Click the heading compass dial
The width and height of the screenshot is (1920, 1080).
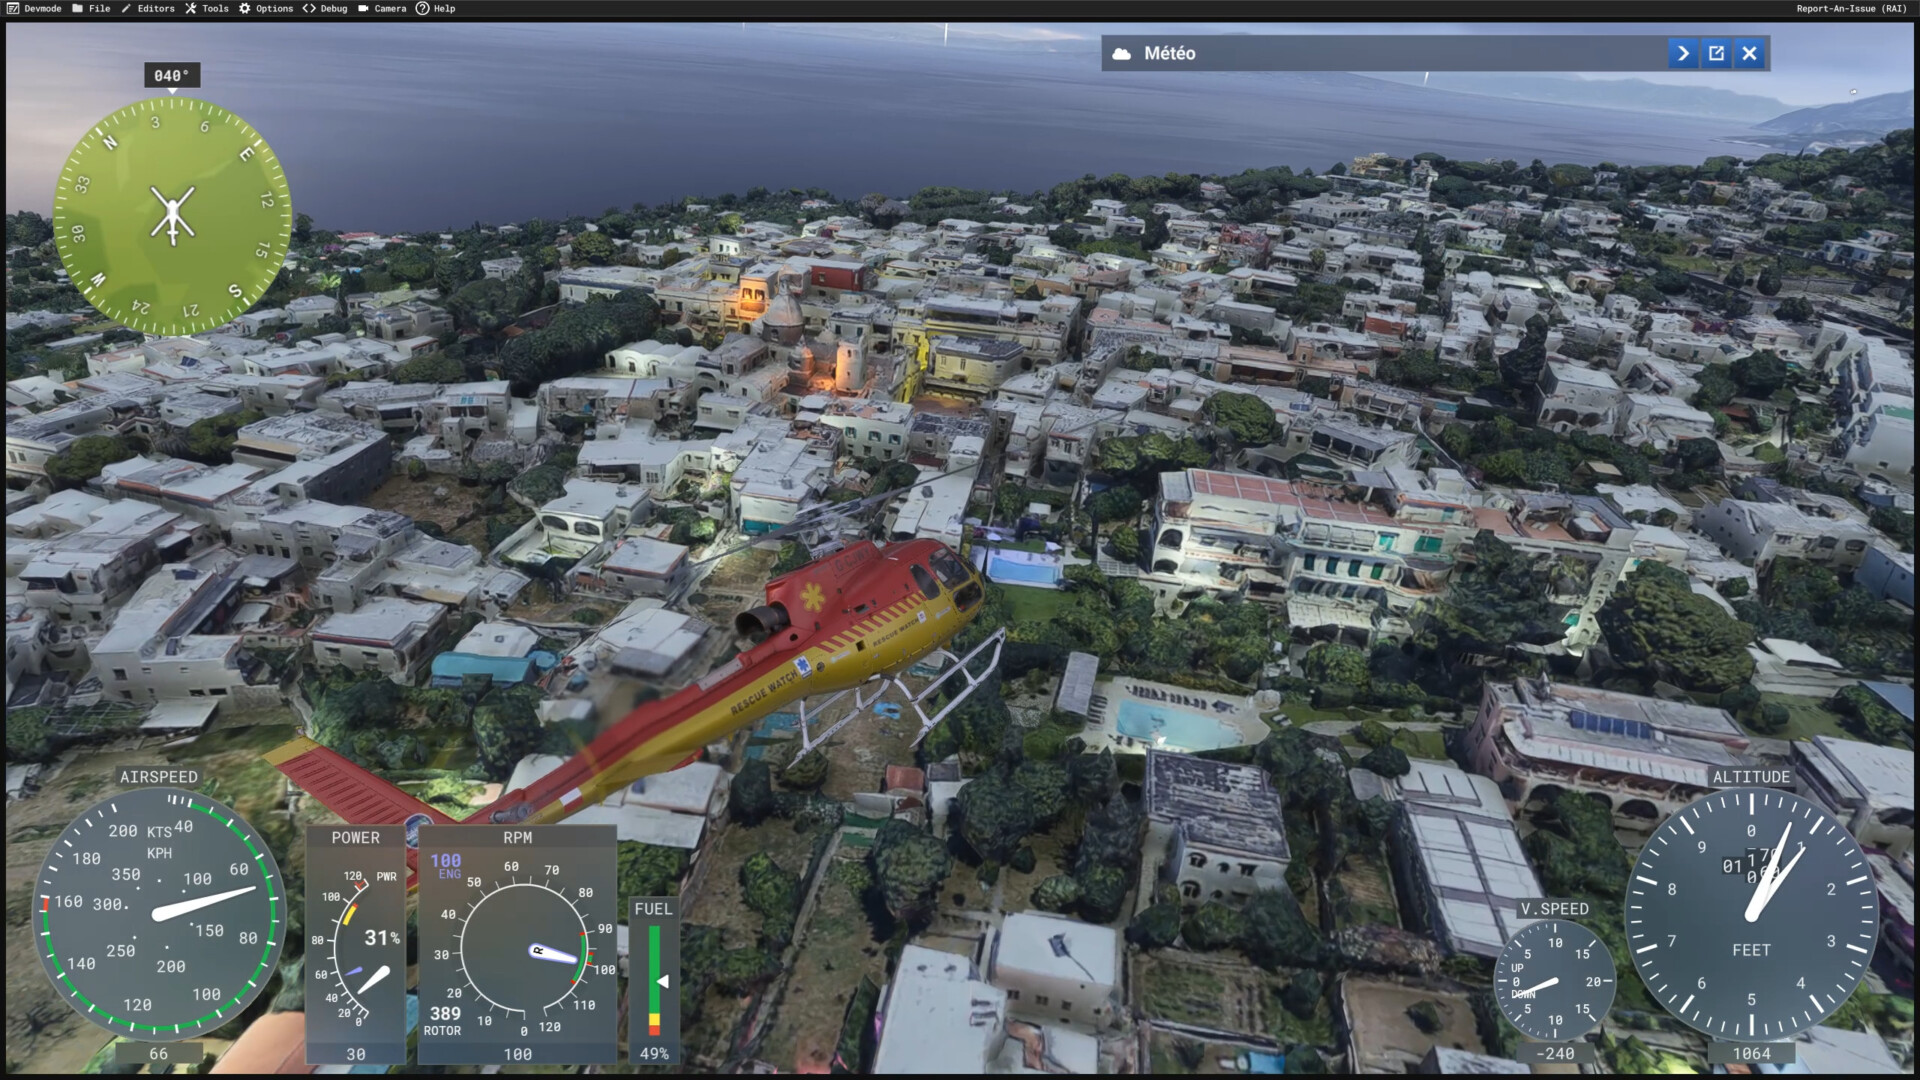pyautogui.click(x=172, y=216)
